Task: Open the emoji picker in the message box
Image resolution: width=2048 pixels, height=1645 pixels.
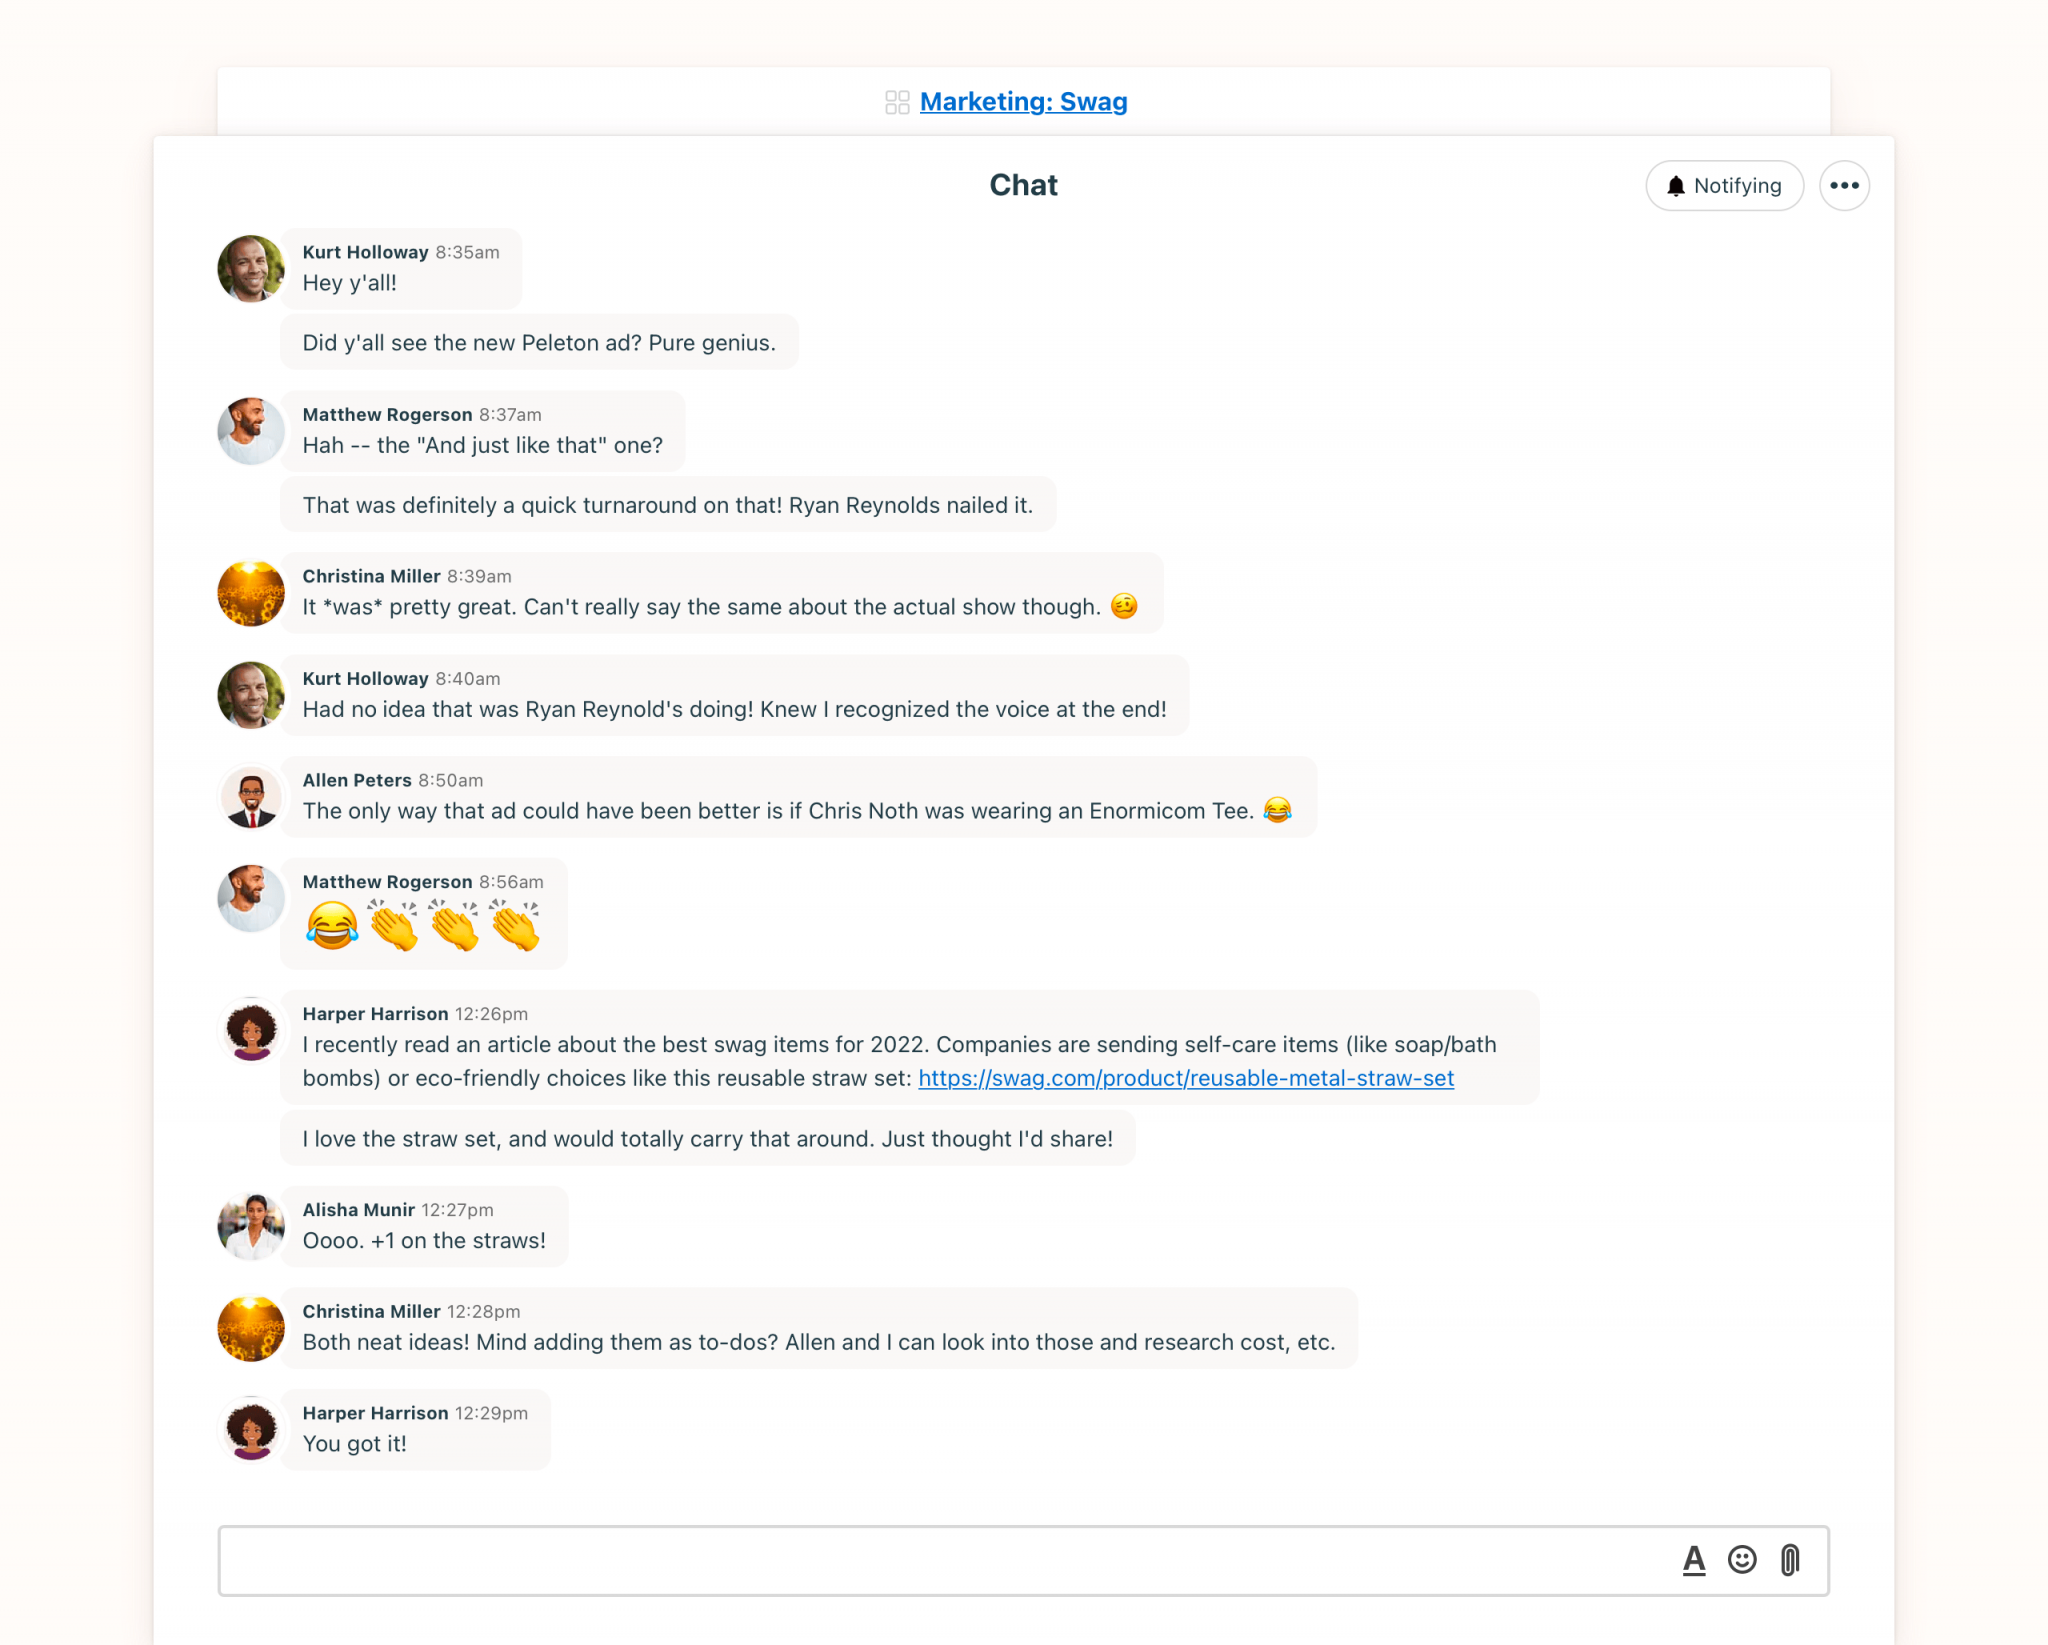Action: 1743,1560
